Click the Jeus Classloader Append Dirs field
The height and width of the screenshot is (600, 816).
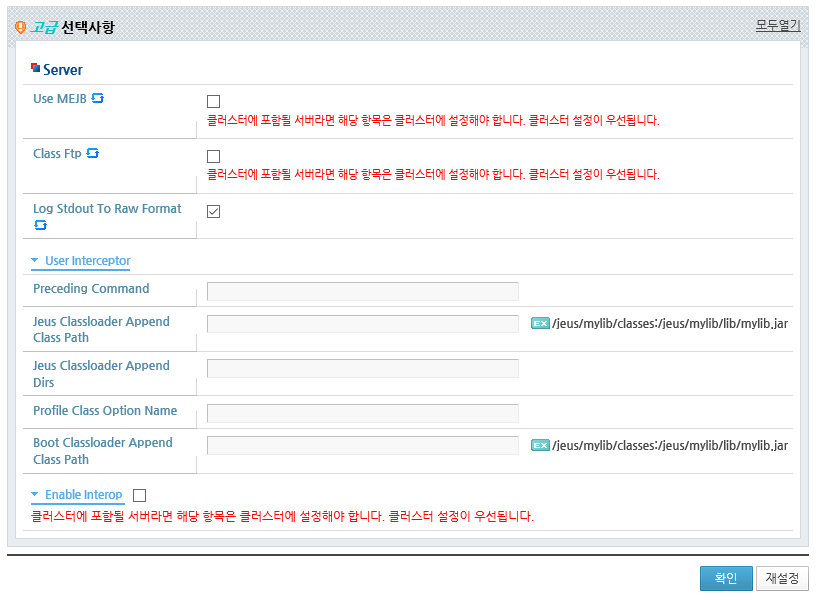[x=363, y=368]
